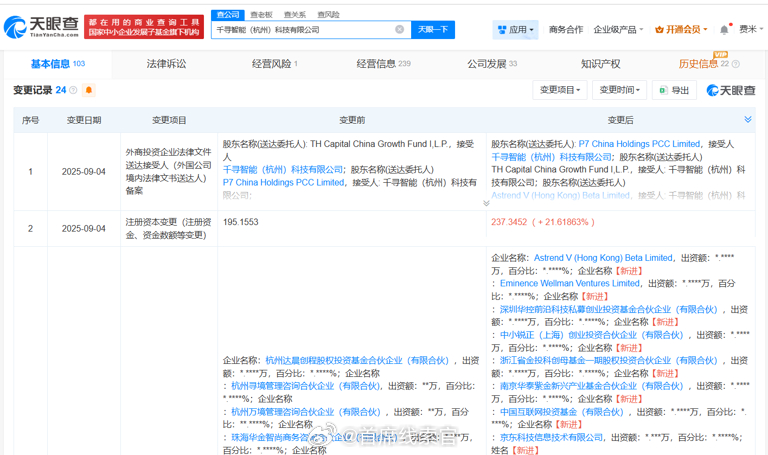
Task: Select date 2025-09-04 in row 1
Action: click(84, 172)
